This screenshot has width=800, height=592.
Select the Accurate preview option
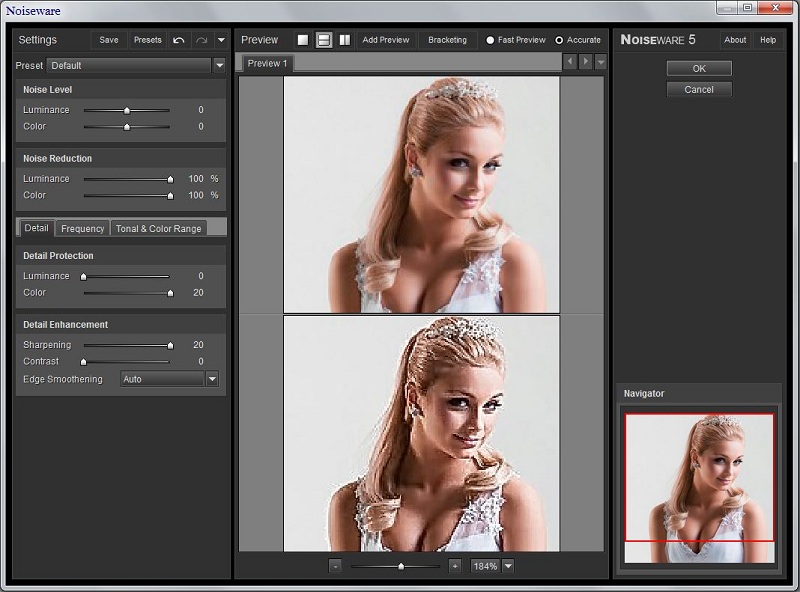[560, 40]
